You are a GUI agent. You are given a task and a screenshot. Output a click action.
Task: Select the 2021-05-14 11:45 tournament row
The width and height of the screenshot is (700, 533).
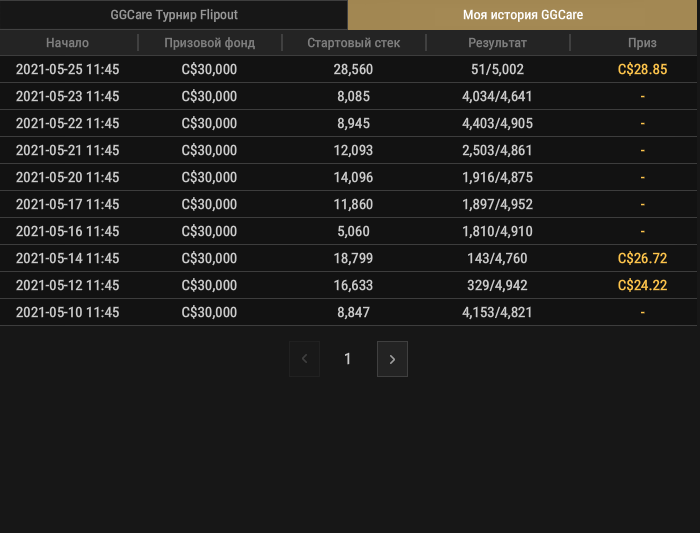pos(348,258)
